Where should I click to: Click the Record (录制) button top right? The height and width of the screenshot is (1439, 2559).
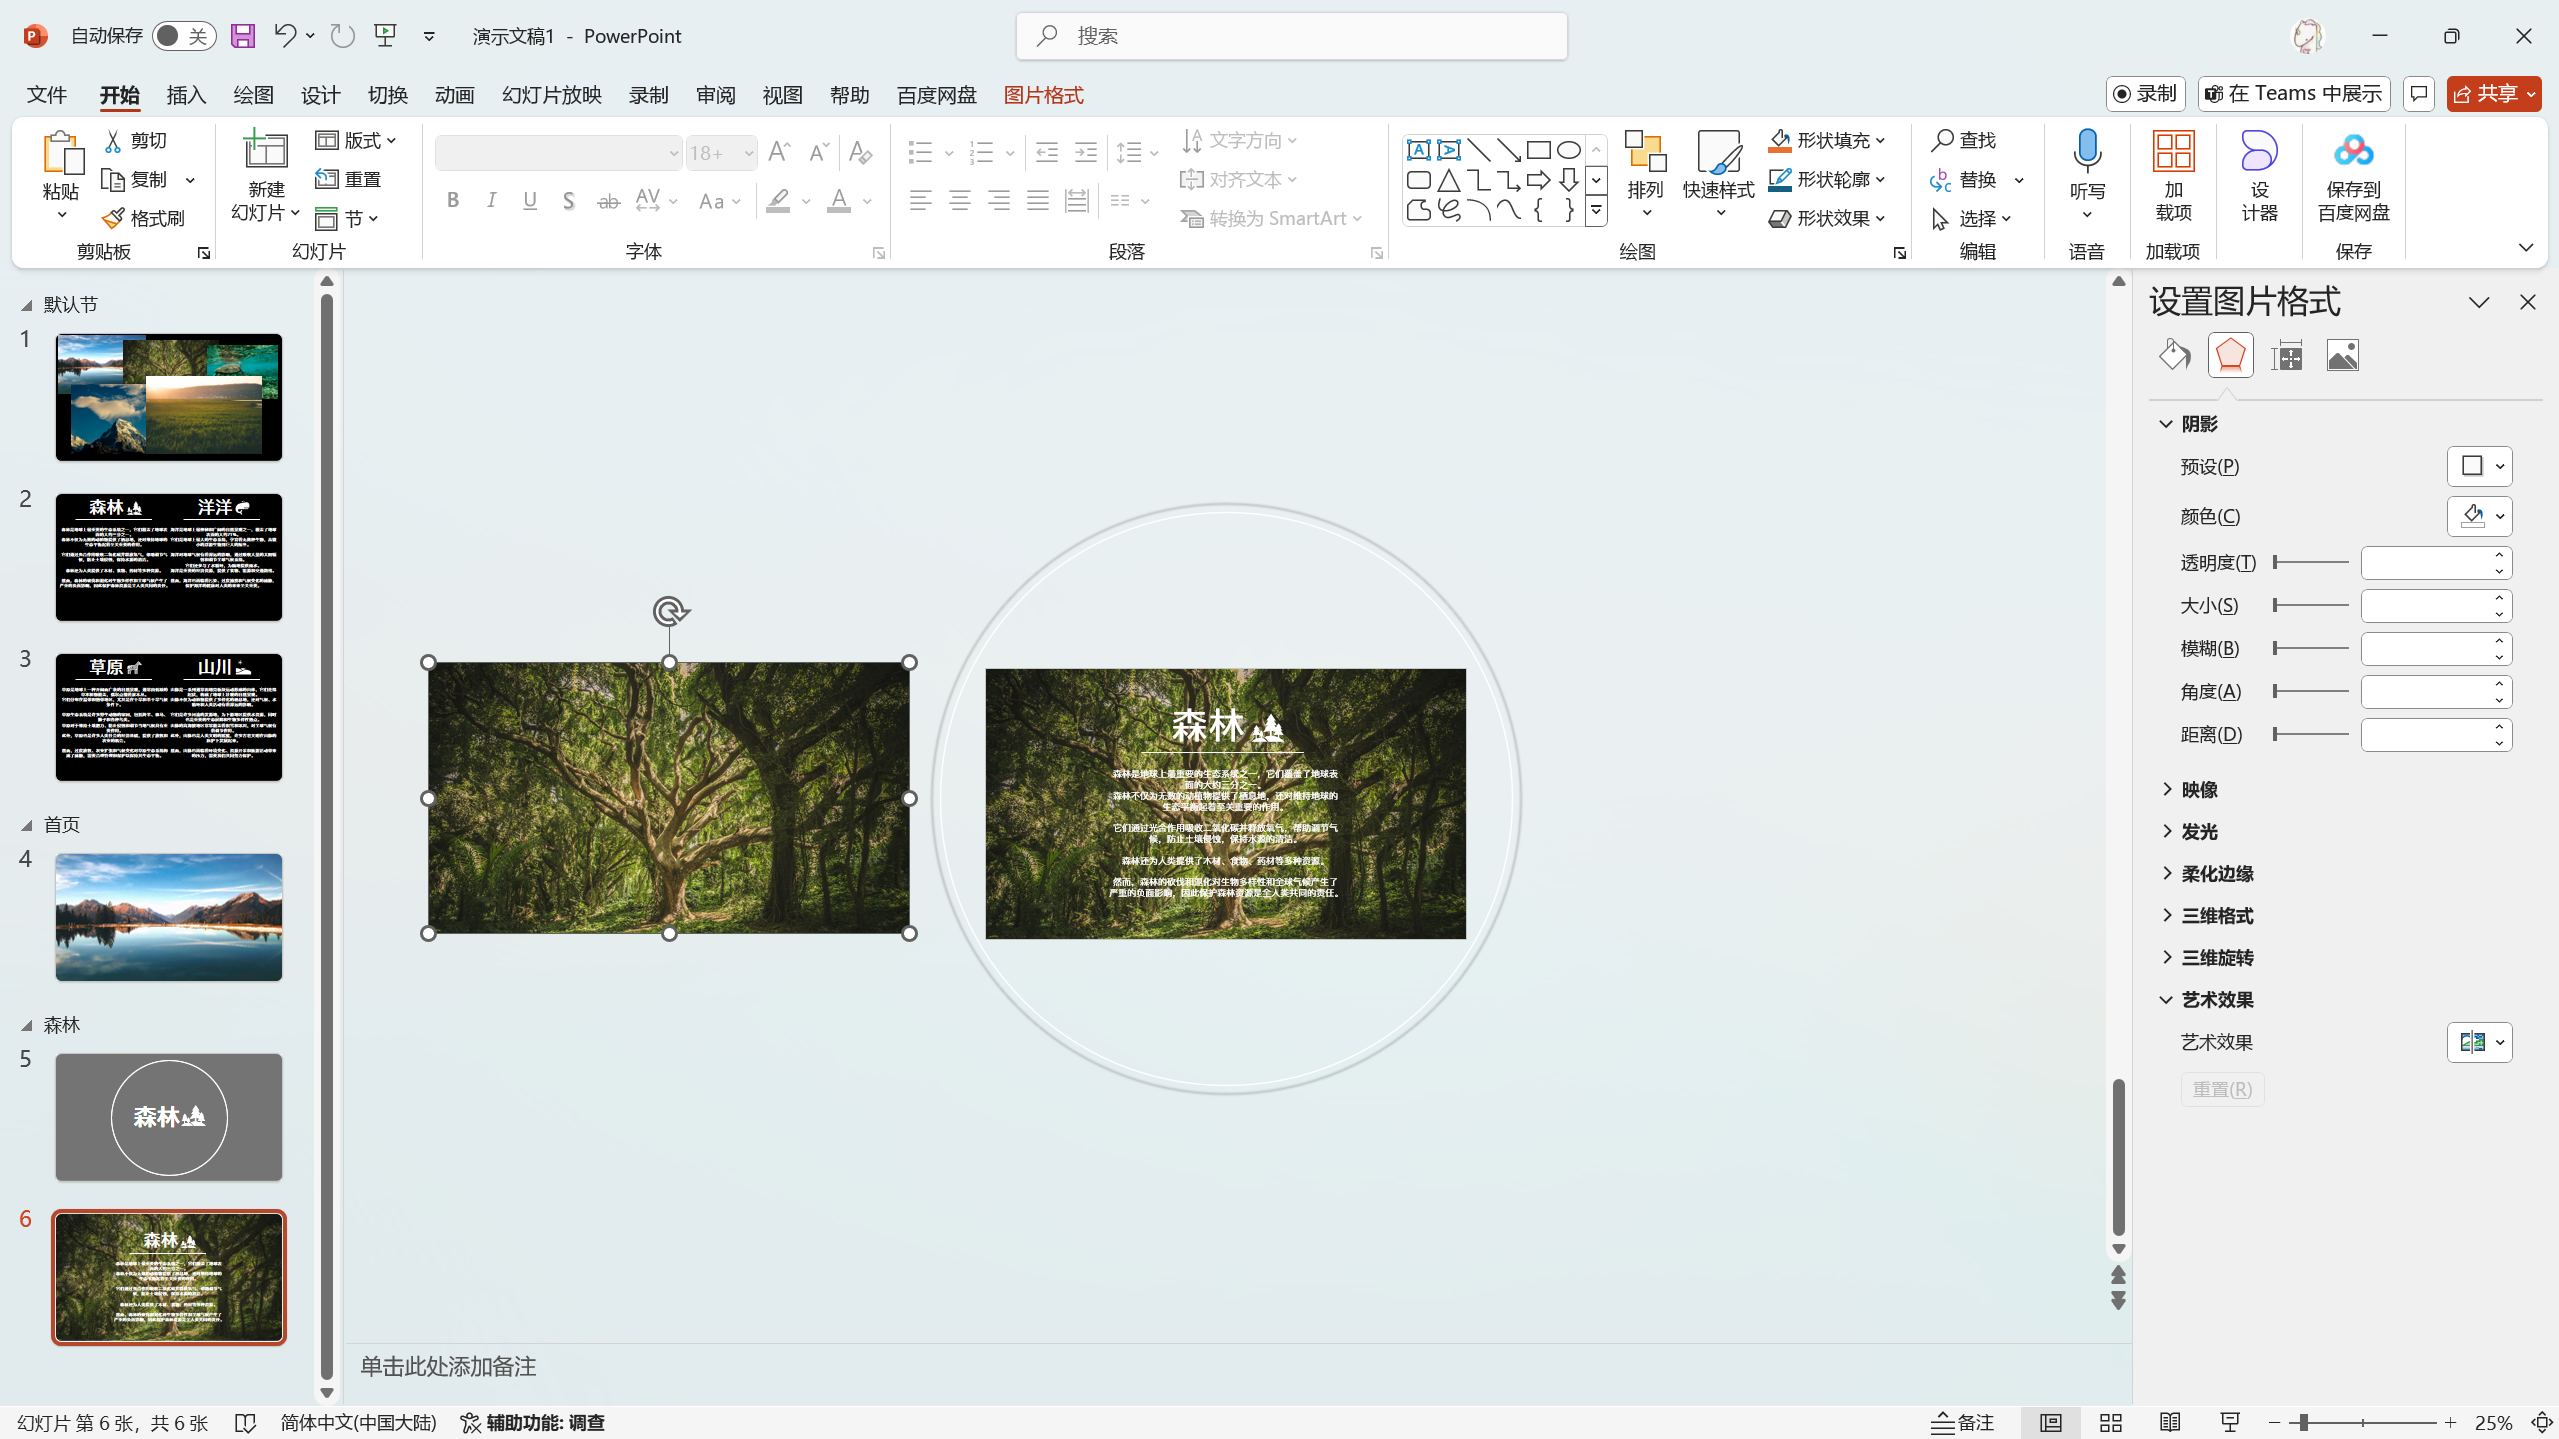(x=2145, y=94)
